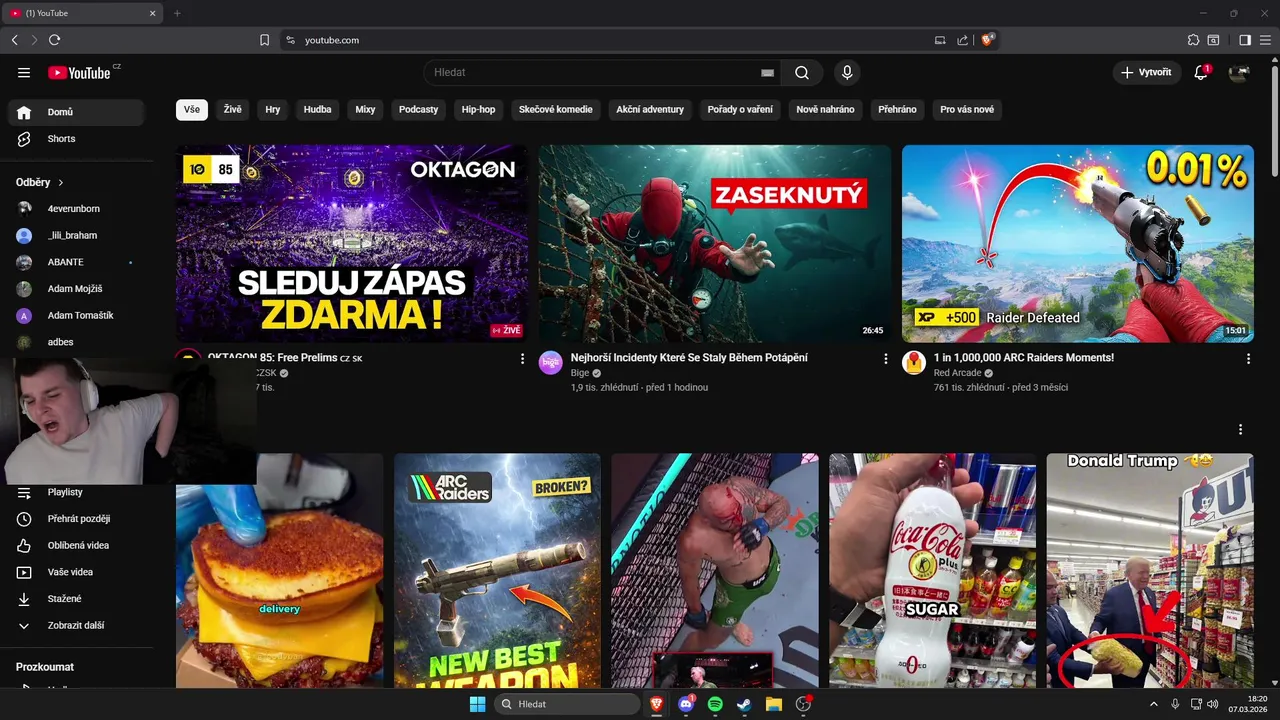Go to the YouTube logo home link
Image resolution: width=1280 pixels, height=720 pixels.
click(x=79, y=72)
